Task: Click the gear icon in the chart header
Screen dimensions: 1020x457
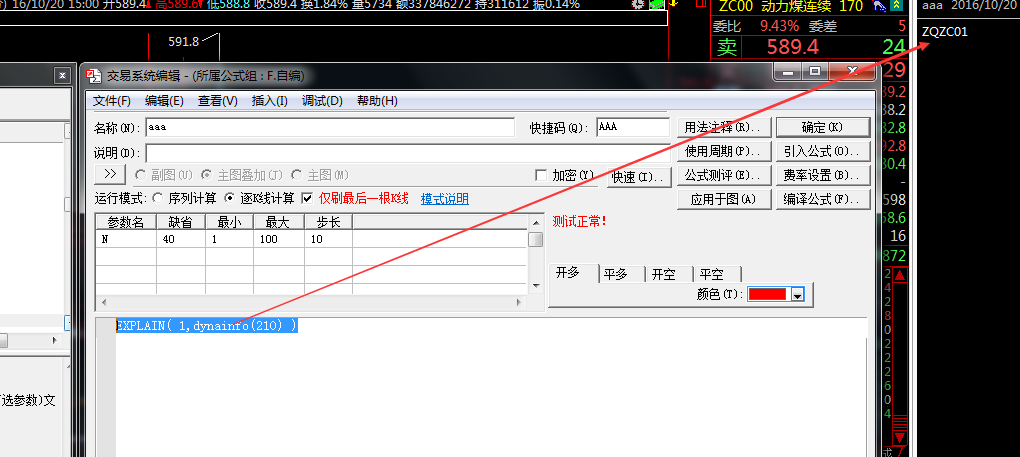Action: point(638,4)
